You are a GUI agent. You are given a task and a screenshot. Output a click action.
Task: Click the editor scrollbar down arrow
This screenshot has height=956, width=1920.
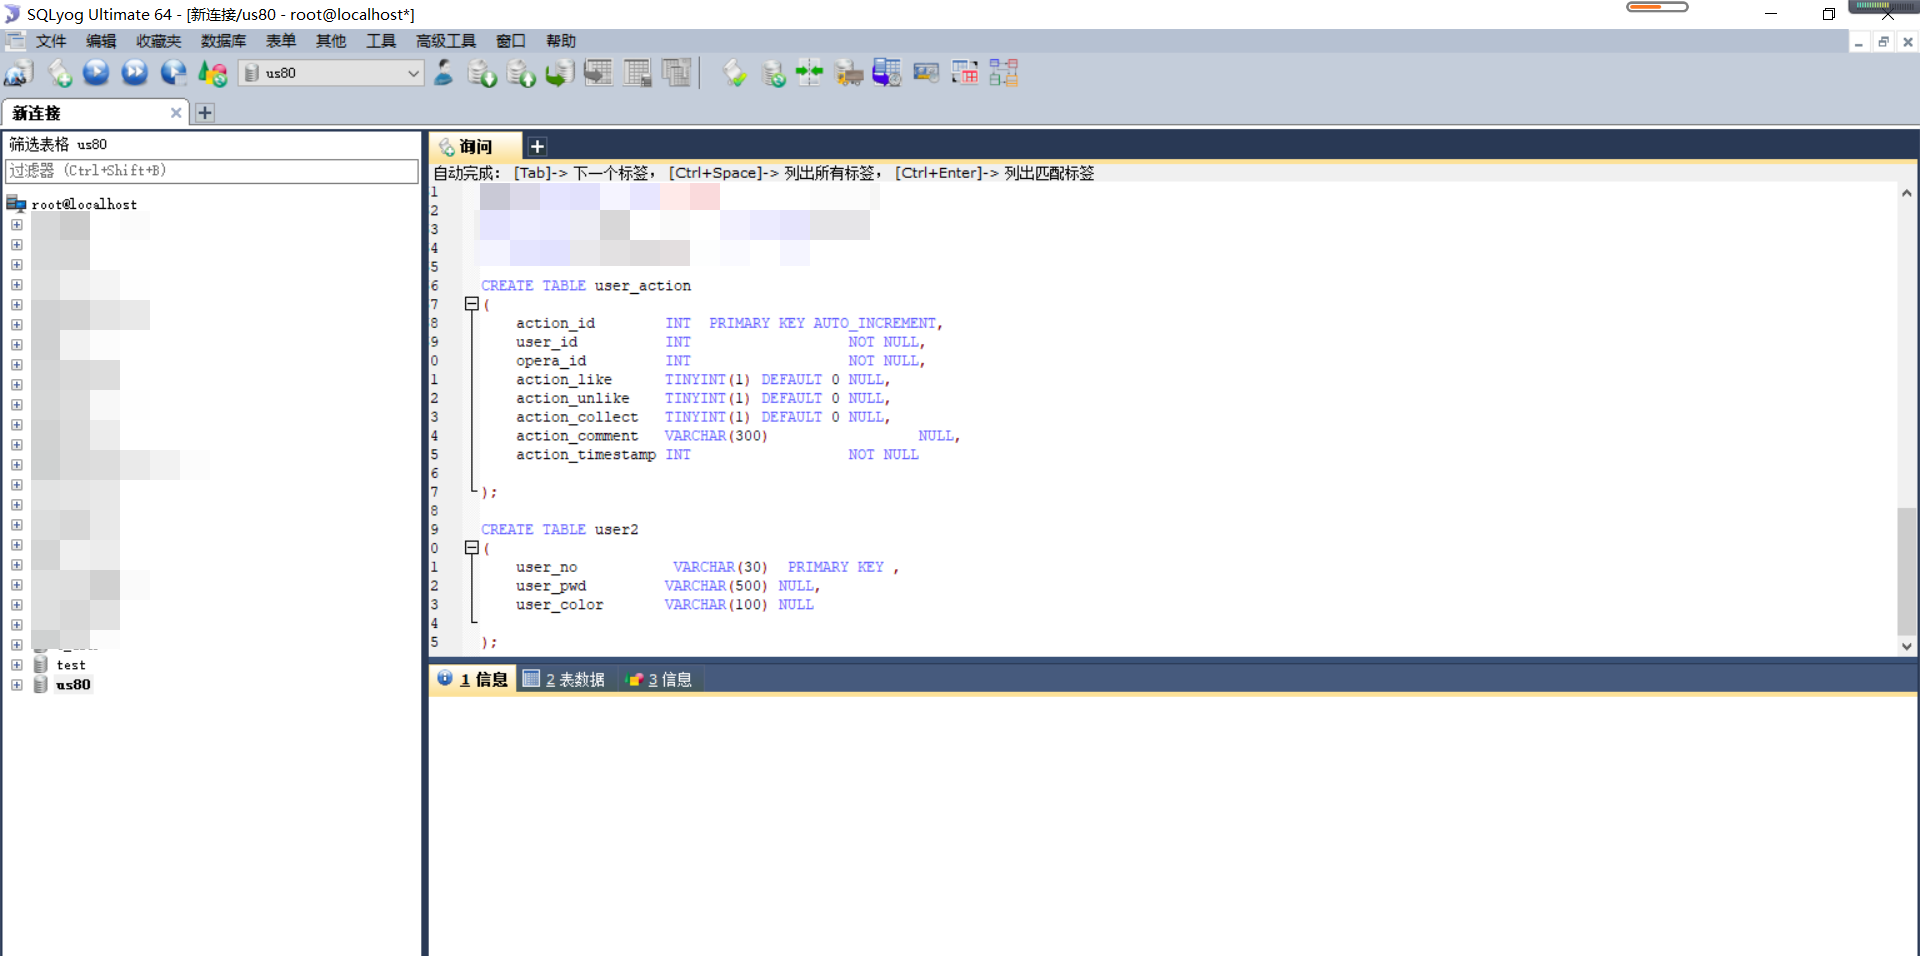[1907, 646]
